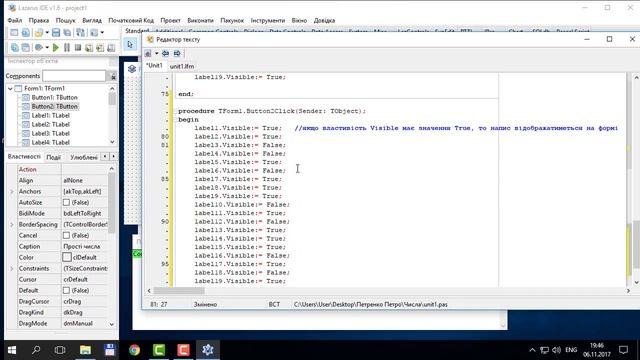Jump forward in text editor history
The height and width of the screenshot is (360, 640).
coord(177,53)
